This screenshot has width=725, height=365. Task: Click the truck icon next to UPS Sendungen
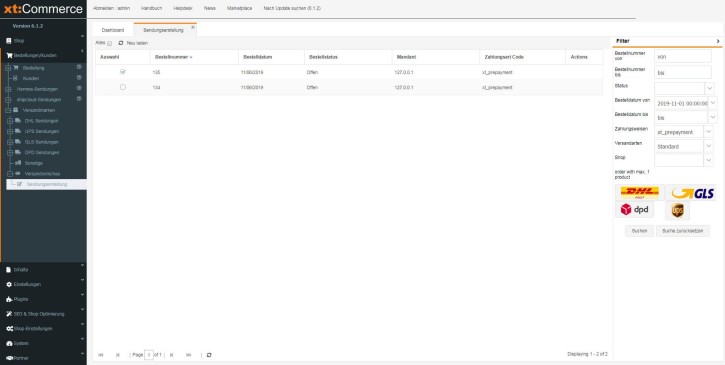click(x=18, y=131)
